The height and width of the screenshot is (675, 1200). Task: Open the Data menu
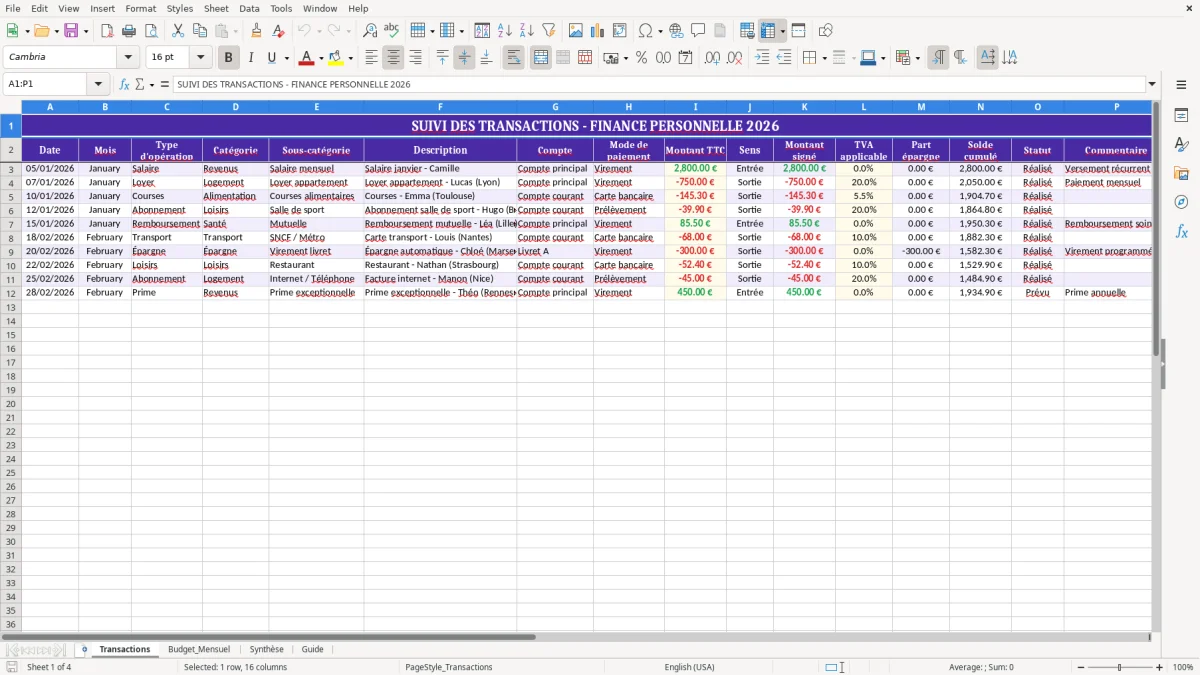coord(249,8)
